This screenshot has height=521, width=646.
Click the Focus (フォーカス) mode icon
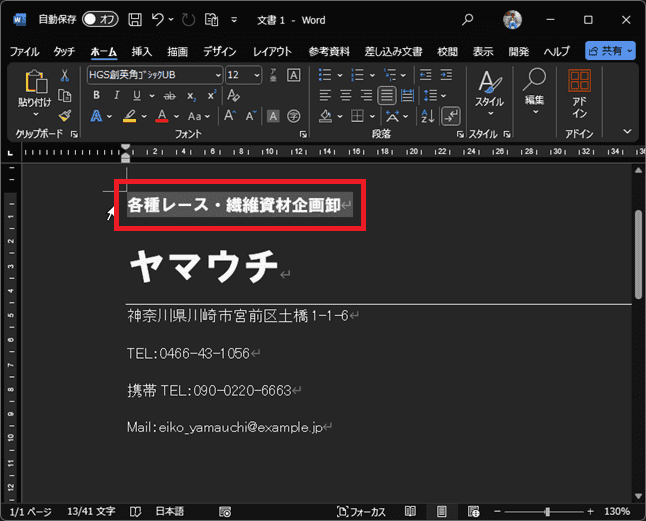coord(361,511)
